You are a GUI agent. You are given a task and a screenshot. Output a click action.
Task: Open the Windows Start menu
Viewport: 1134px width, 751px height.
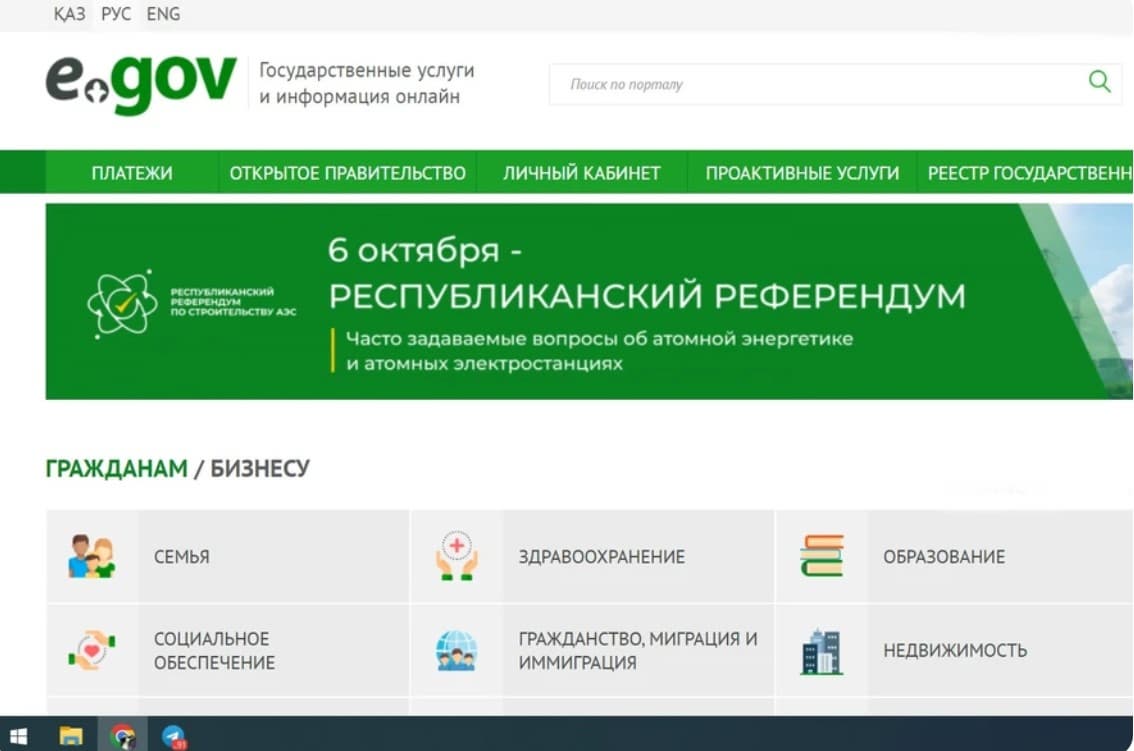click(19, 737)
